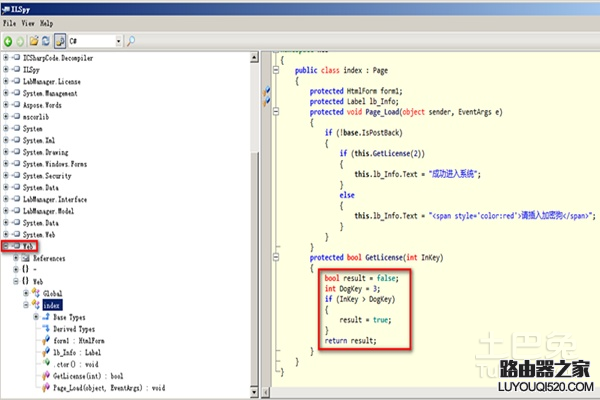This screenshot has height=400, width=600.
Task: Select the System.Windows.Forms assembly
Action: [55, 164]
